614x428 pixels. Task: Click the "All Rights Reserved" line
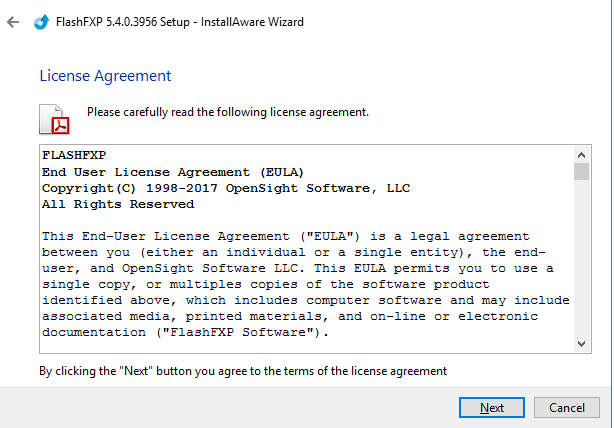click(118, 204)
